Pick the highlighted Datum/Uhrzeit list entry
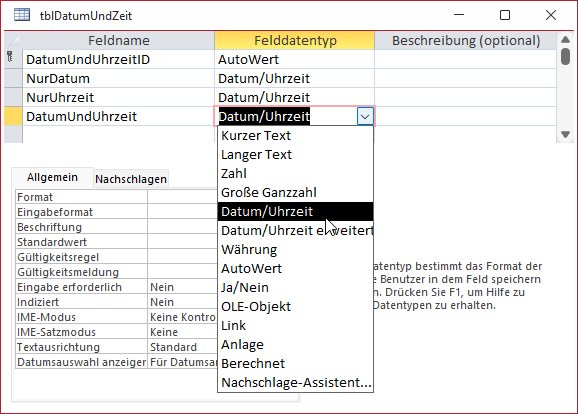 (x=295, y=212)
